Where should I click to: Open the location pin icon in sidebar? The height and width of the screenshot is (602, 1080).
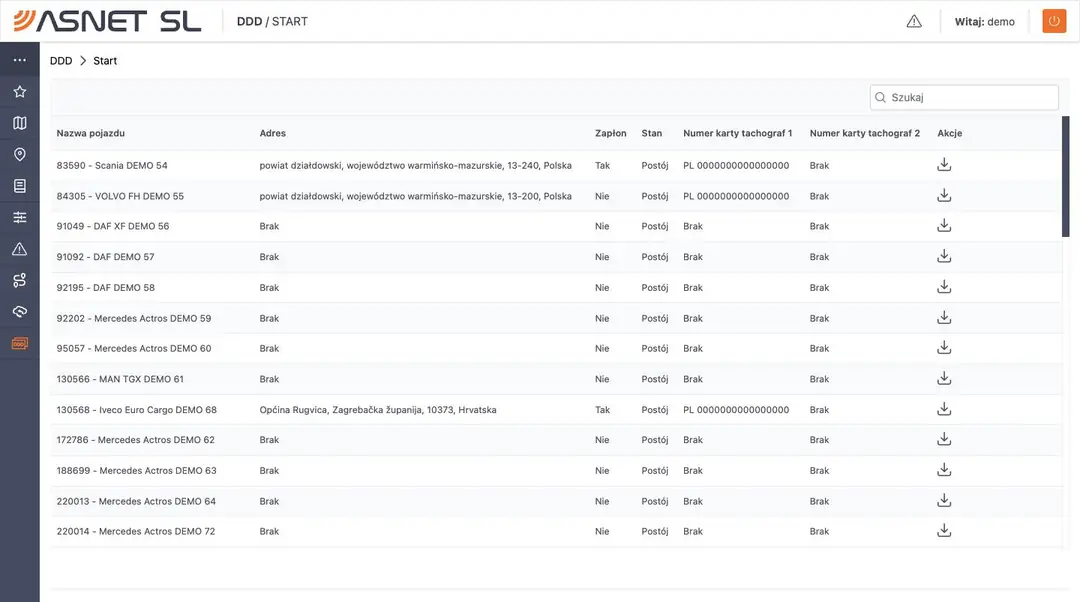coord(19,154)
